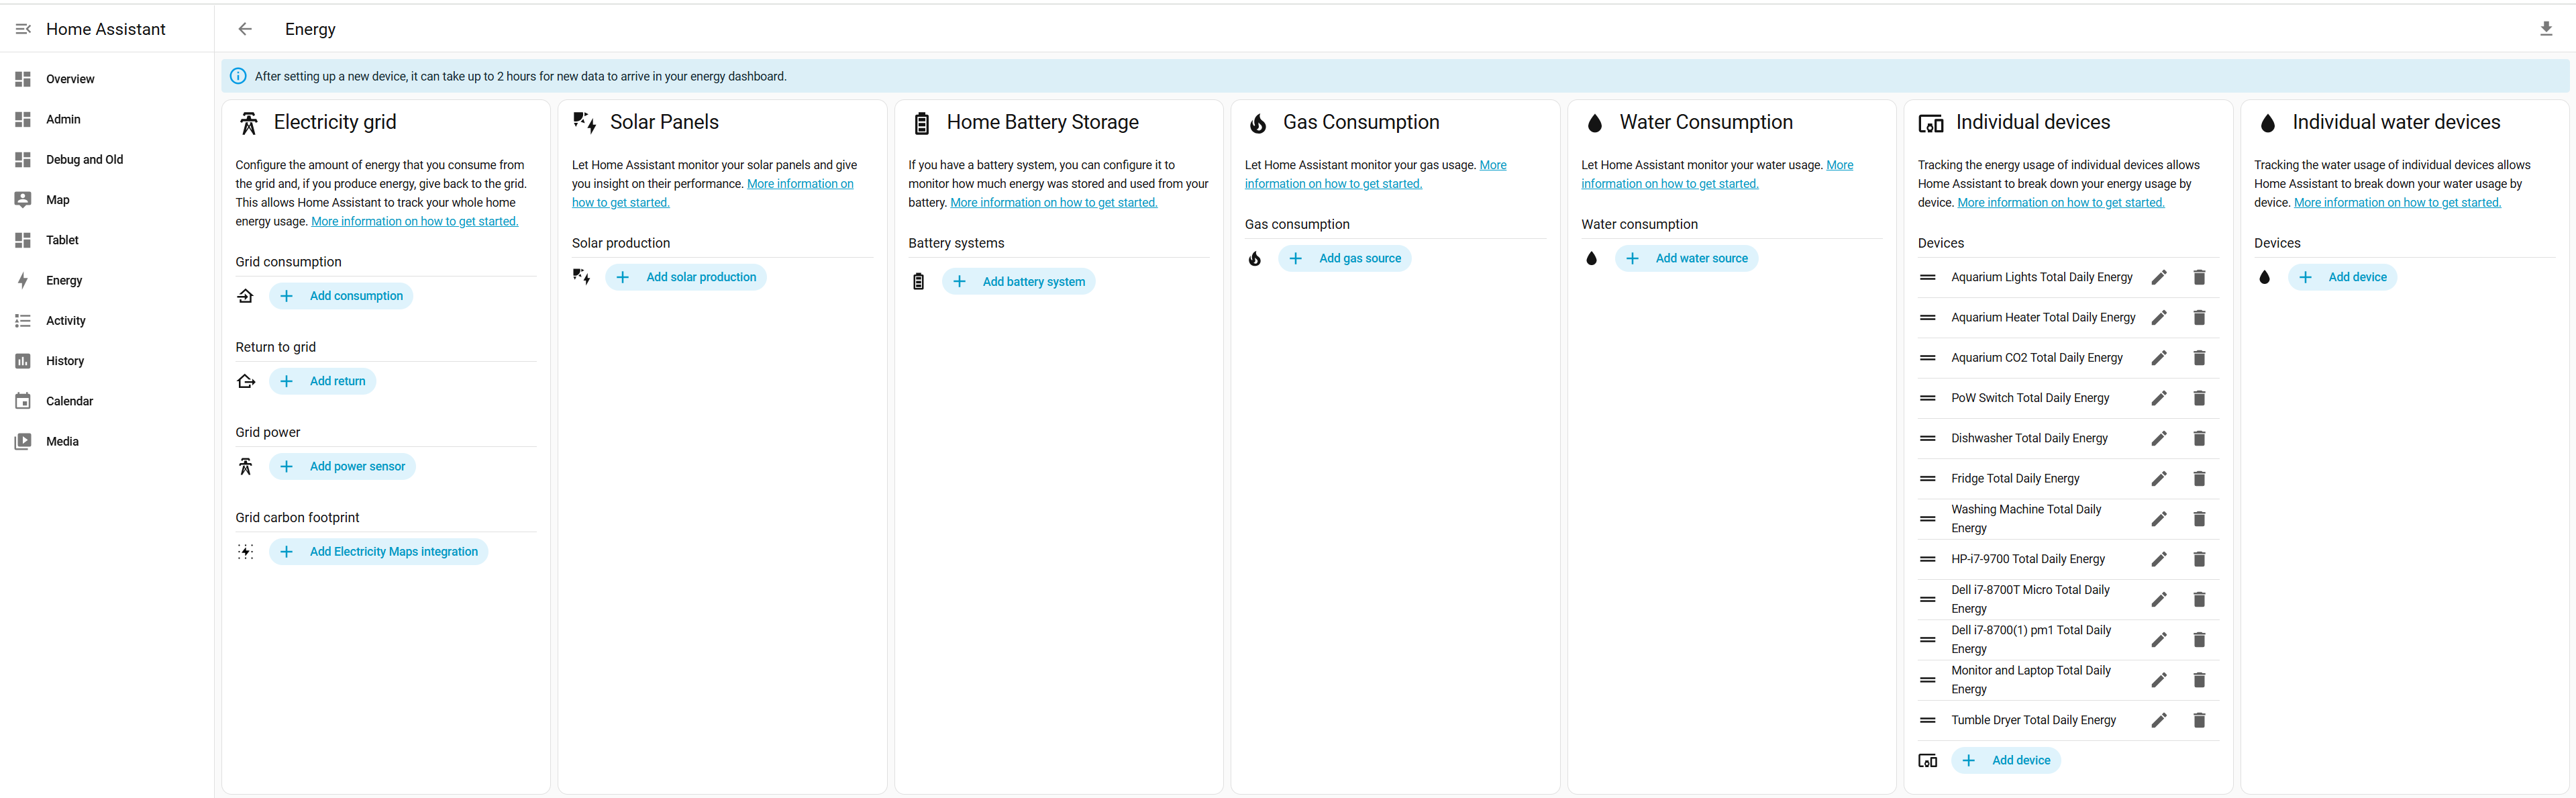Grab drag handle for PoW Switch device
Image resolution: width=2576 pixels, height=798 pixels.
tap(1928, 398)
